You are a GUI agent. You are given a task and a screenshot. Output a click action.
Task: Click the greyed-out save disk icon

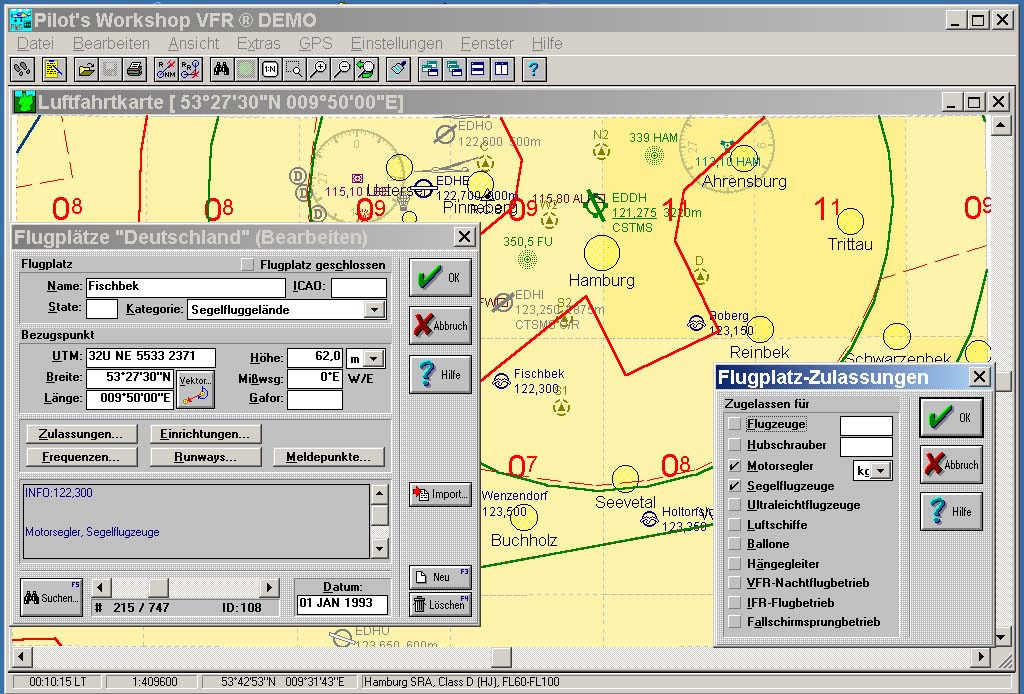tap(110, 69)
